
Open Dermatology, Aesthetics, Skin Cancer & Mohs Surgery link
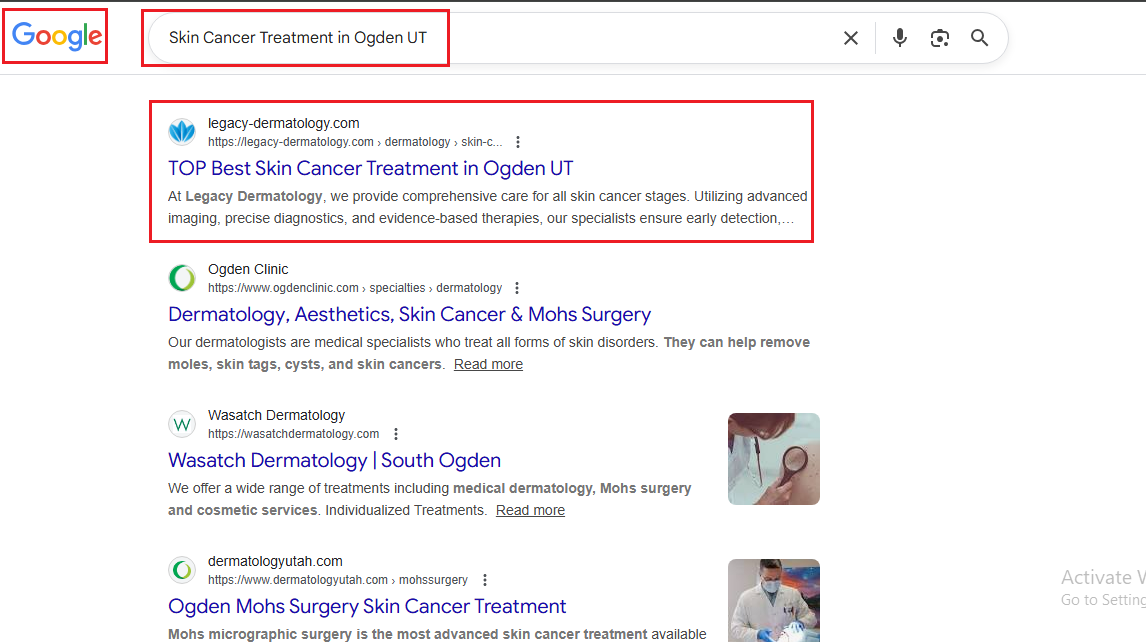coord(409,314)
